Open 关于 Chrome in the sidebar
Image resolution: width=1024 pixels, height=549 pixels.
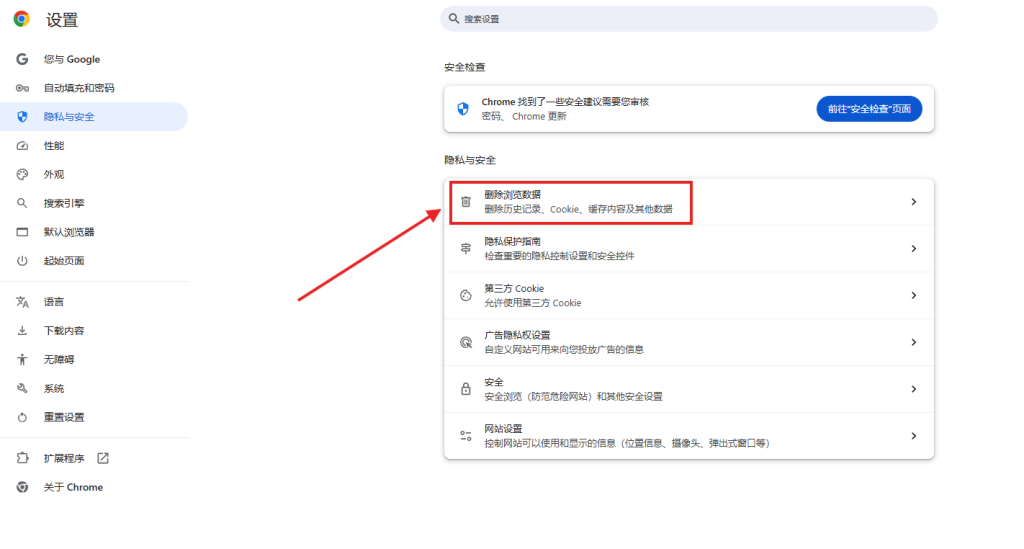point(73,487)
